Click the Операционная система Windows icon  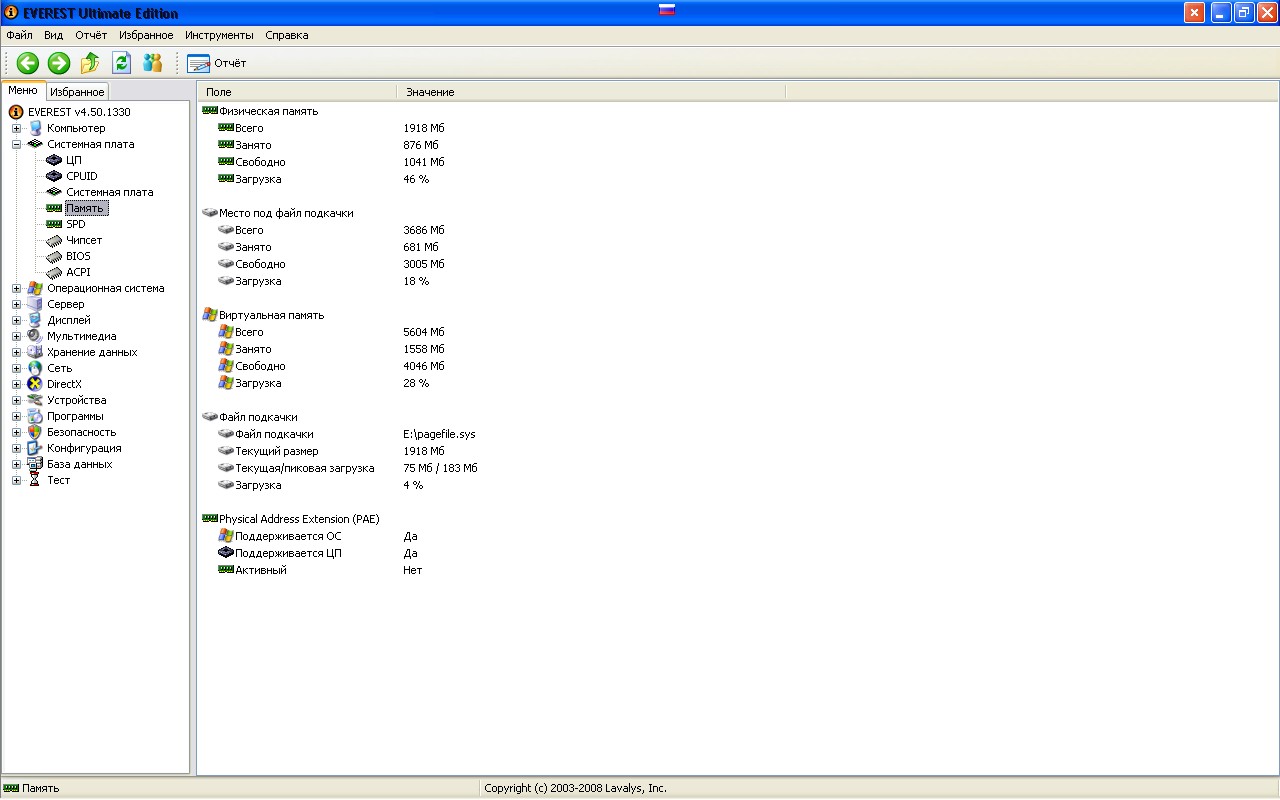[x=35, y=288]
